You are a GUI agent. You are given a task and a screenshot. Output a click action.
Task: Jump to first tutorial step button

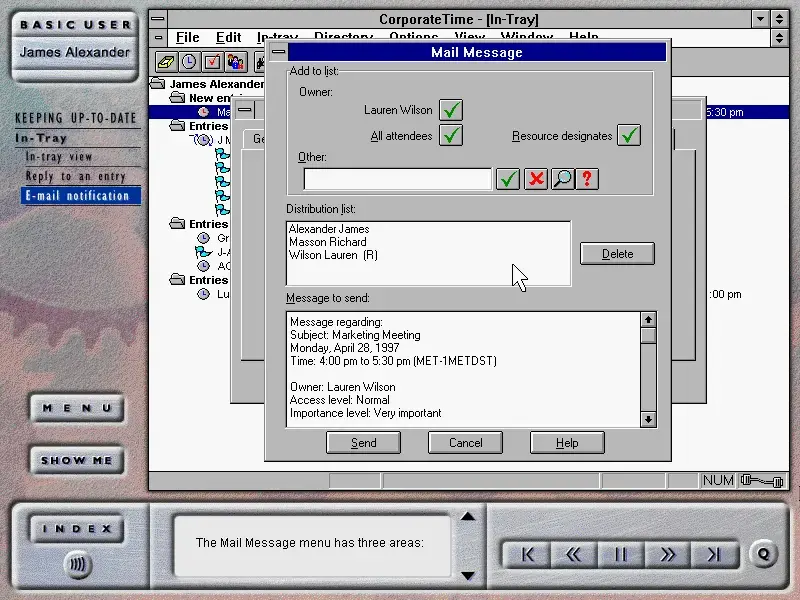tap(528, 555)
